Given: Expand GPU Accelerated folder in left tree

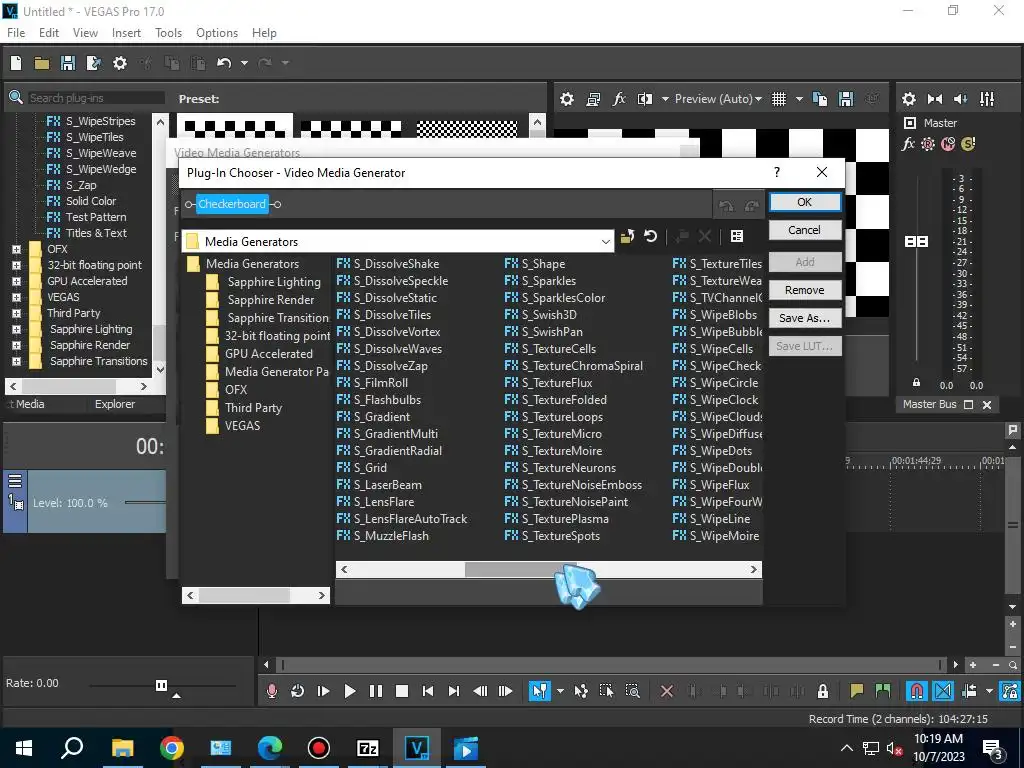Looking at the screenshot, I should click(x=16, y=281).
